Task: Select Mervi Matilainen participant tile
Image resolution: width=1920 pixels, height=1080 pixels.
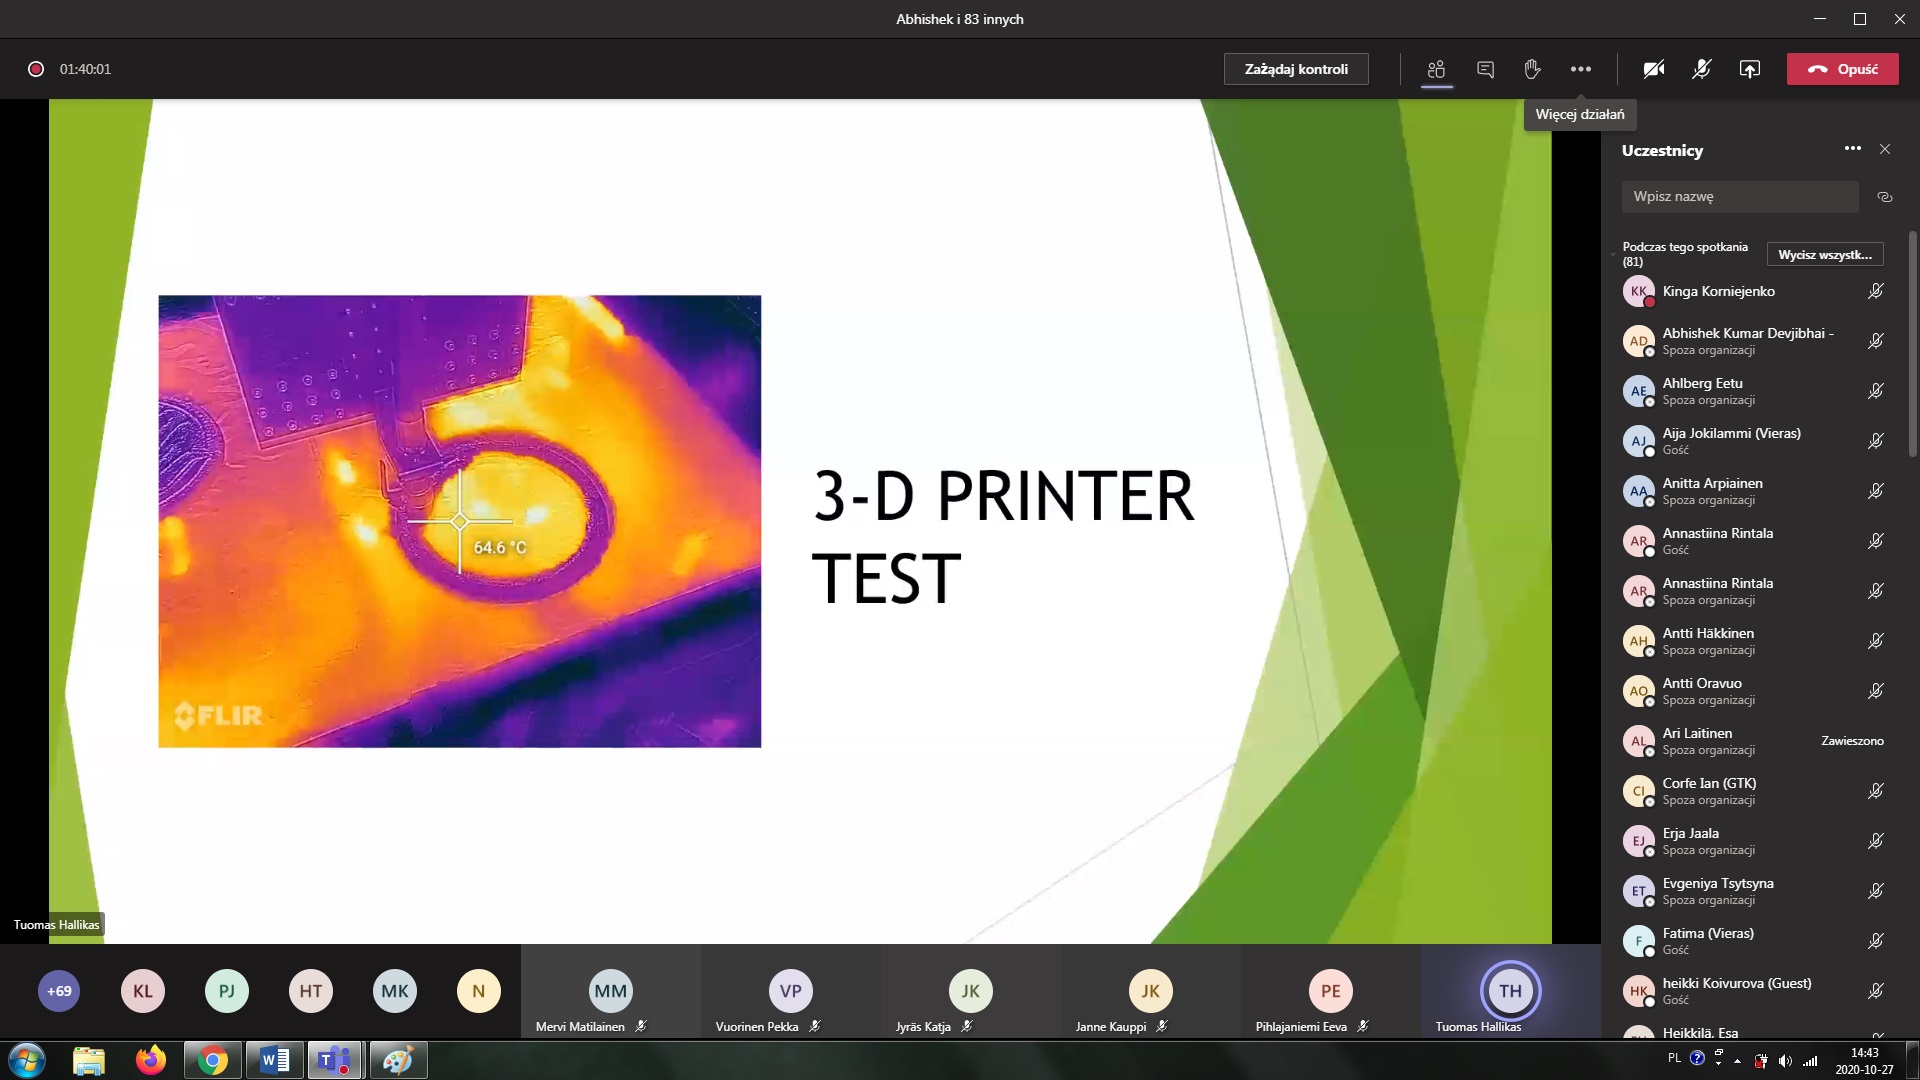Action: pos(610,992)
